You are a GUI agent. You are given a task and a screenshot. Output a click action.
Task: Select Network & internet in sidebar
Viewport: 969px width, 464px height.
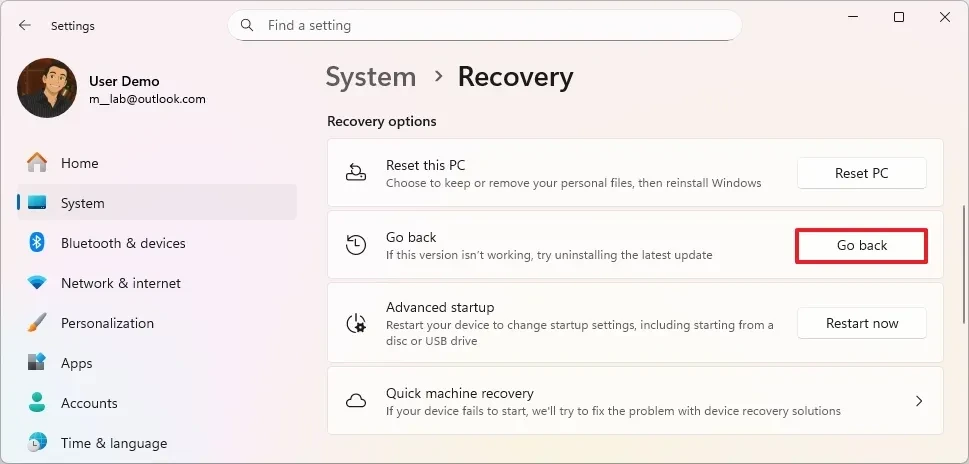(x=121, y=283)
